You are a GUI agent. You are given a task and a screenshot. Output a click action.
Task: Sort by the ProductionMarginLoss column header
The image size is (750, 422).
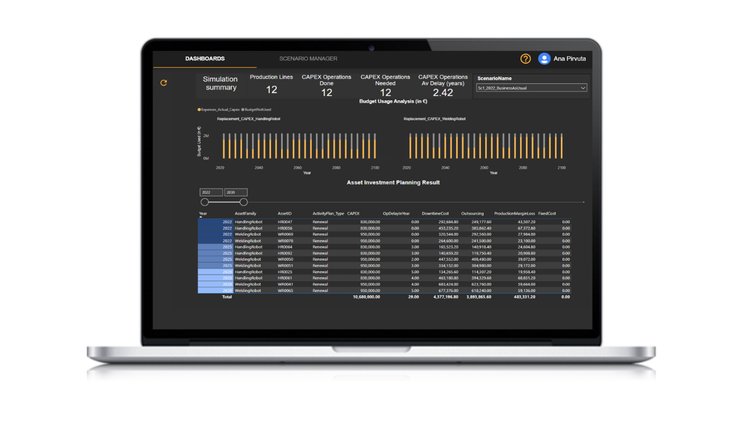(514, 213)
